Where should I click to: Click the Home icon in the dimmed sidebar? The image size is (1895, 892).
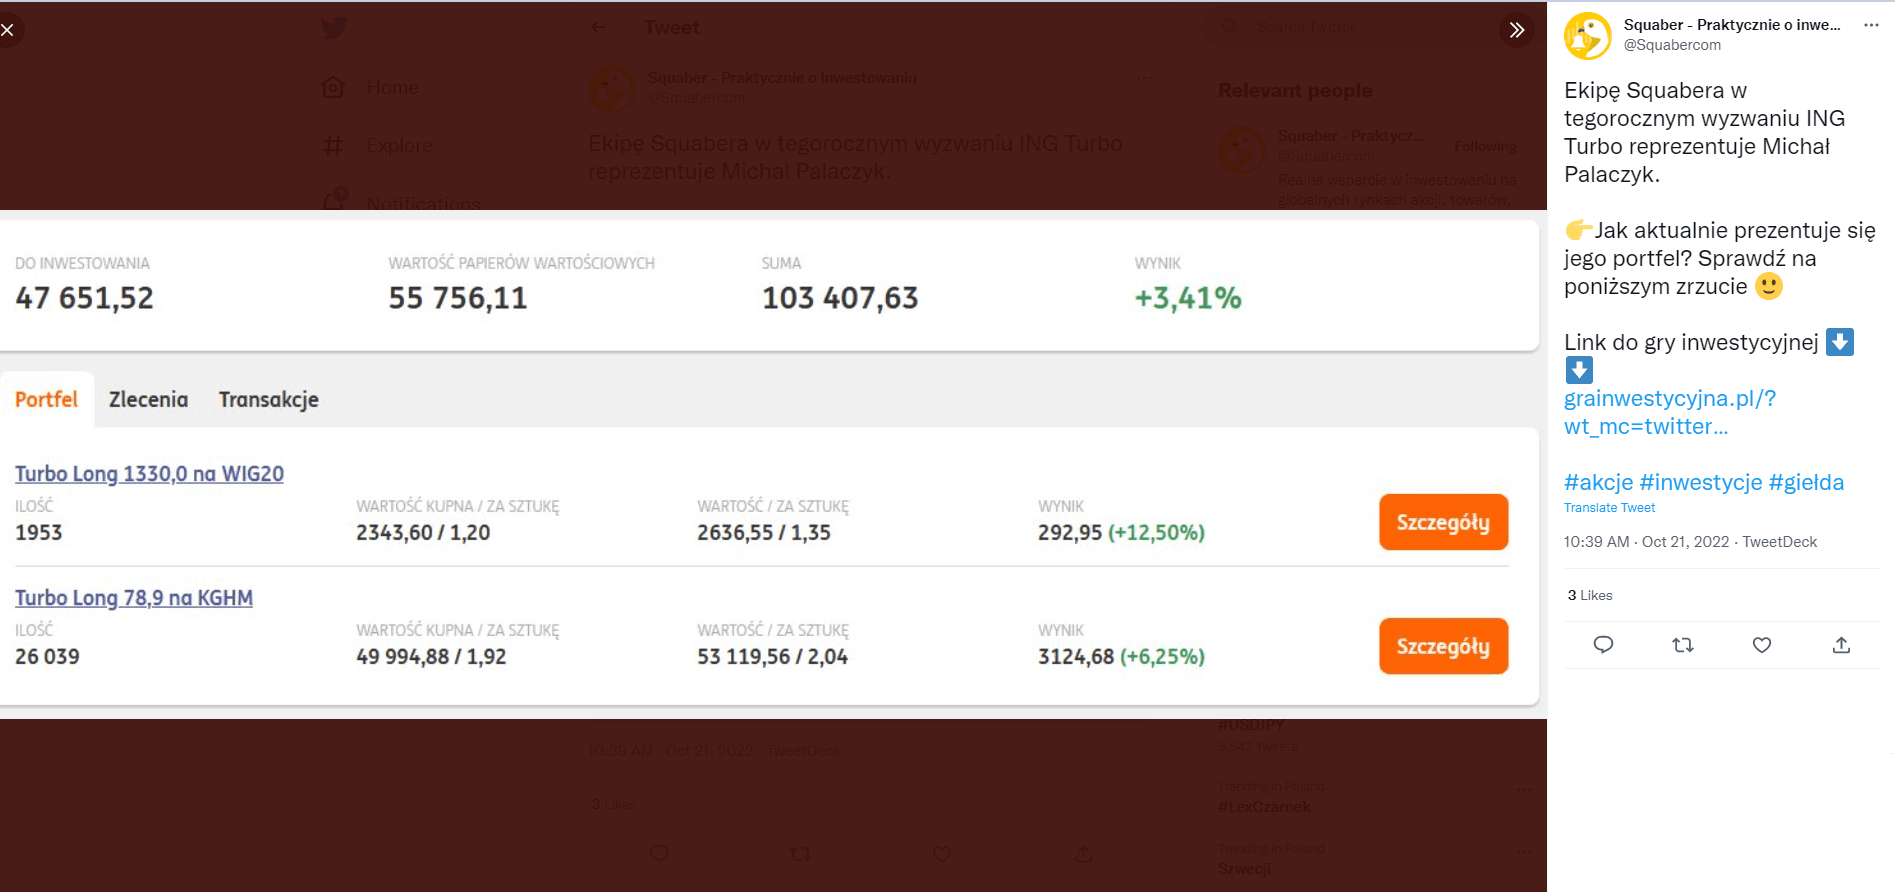[x=334, y=88]
